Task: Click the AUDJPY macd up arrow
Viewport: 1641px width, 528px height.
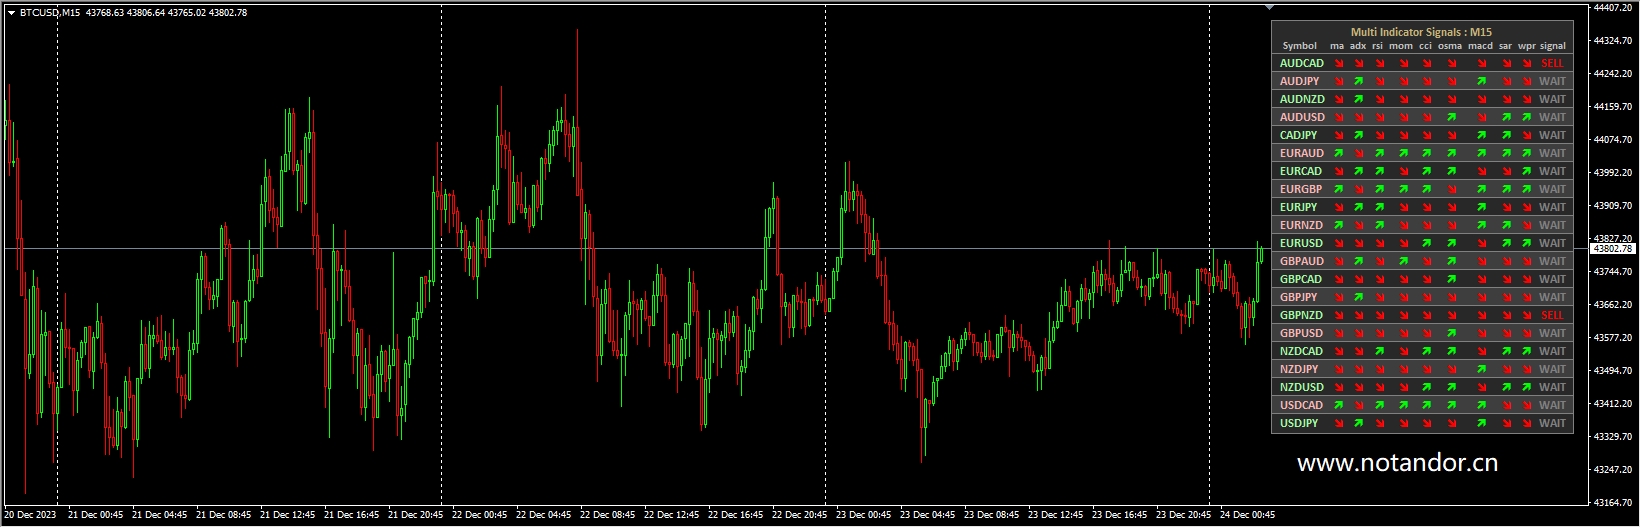Action: (x=1481, y=81)
